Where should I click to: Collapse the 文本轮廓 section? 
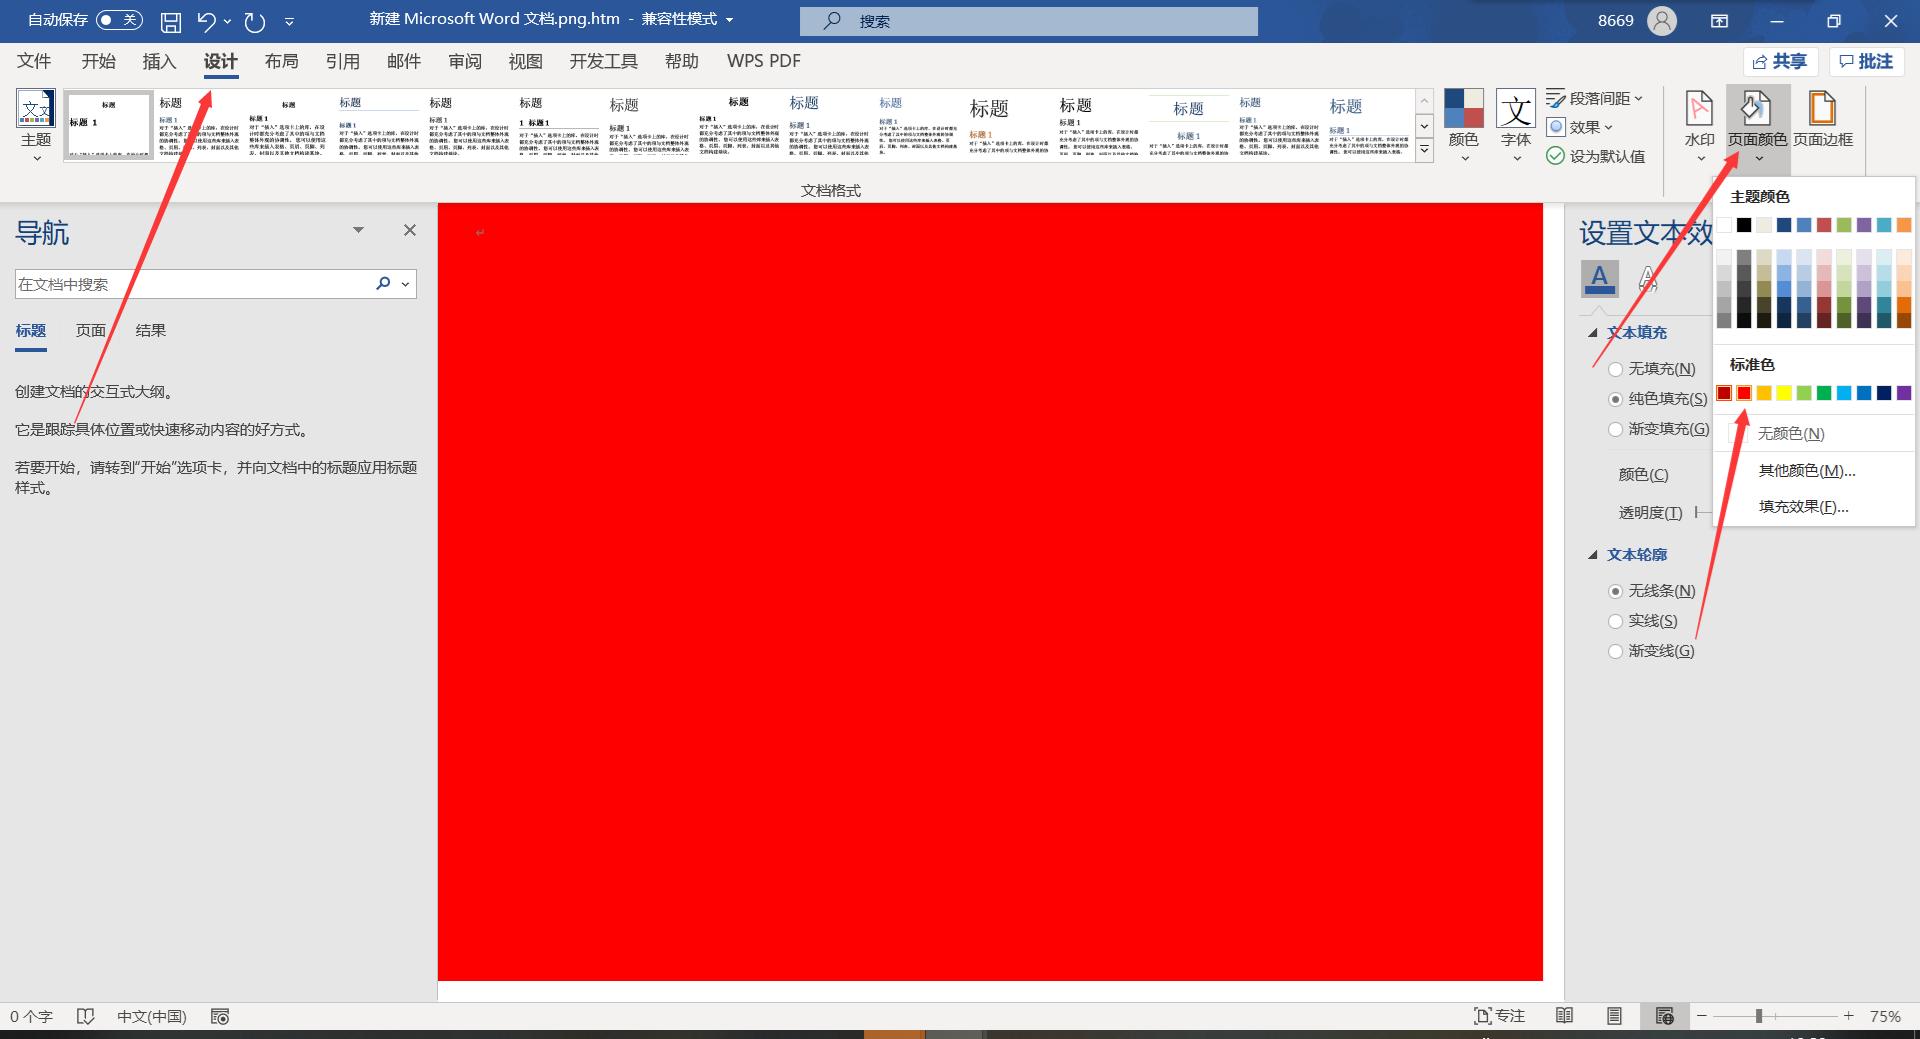[1593, 555]
